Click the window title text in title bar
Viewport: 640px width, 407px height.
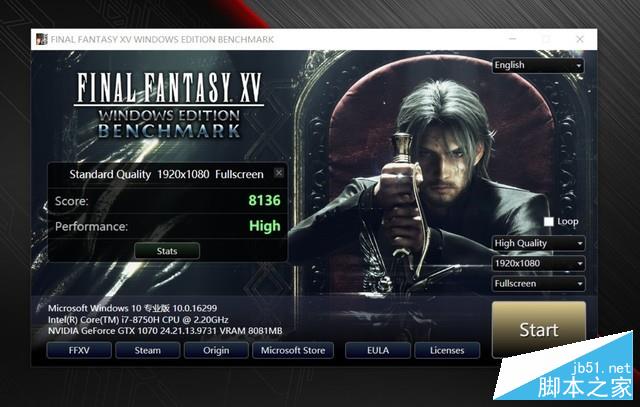[x=162, y=40]
